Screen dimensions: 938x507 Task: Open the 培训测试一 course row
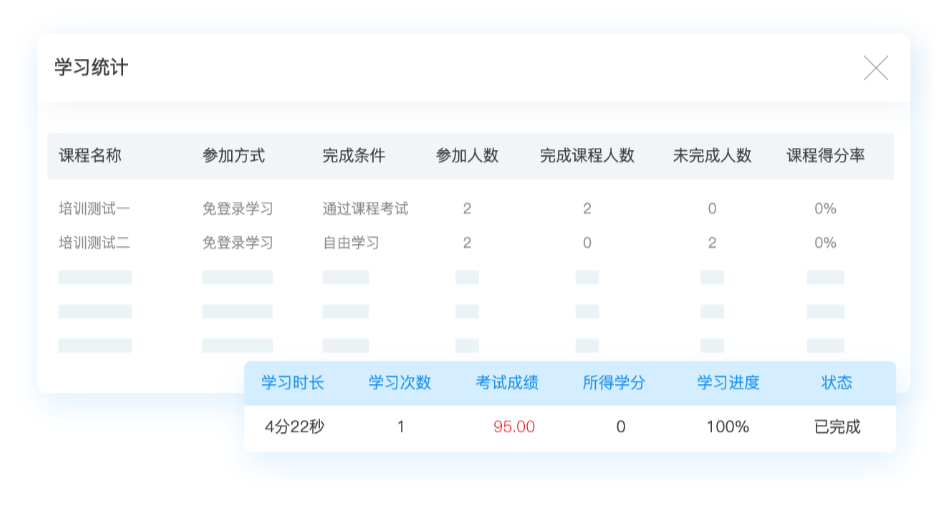(x=94, y=209)
